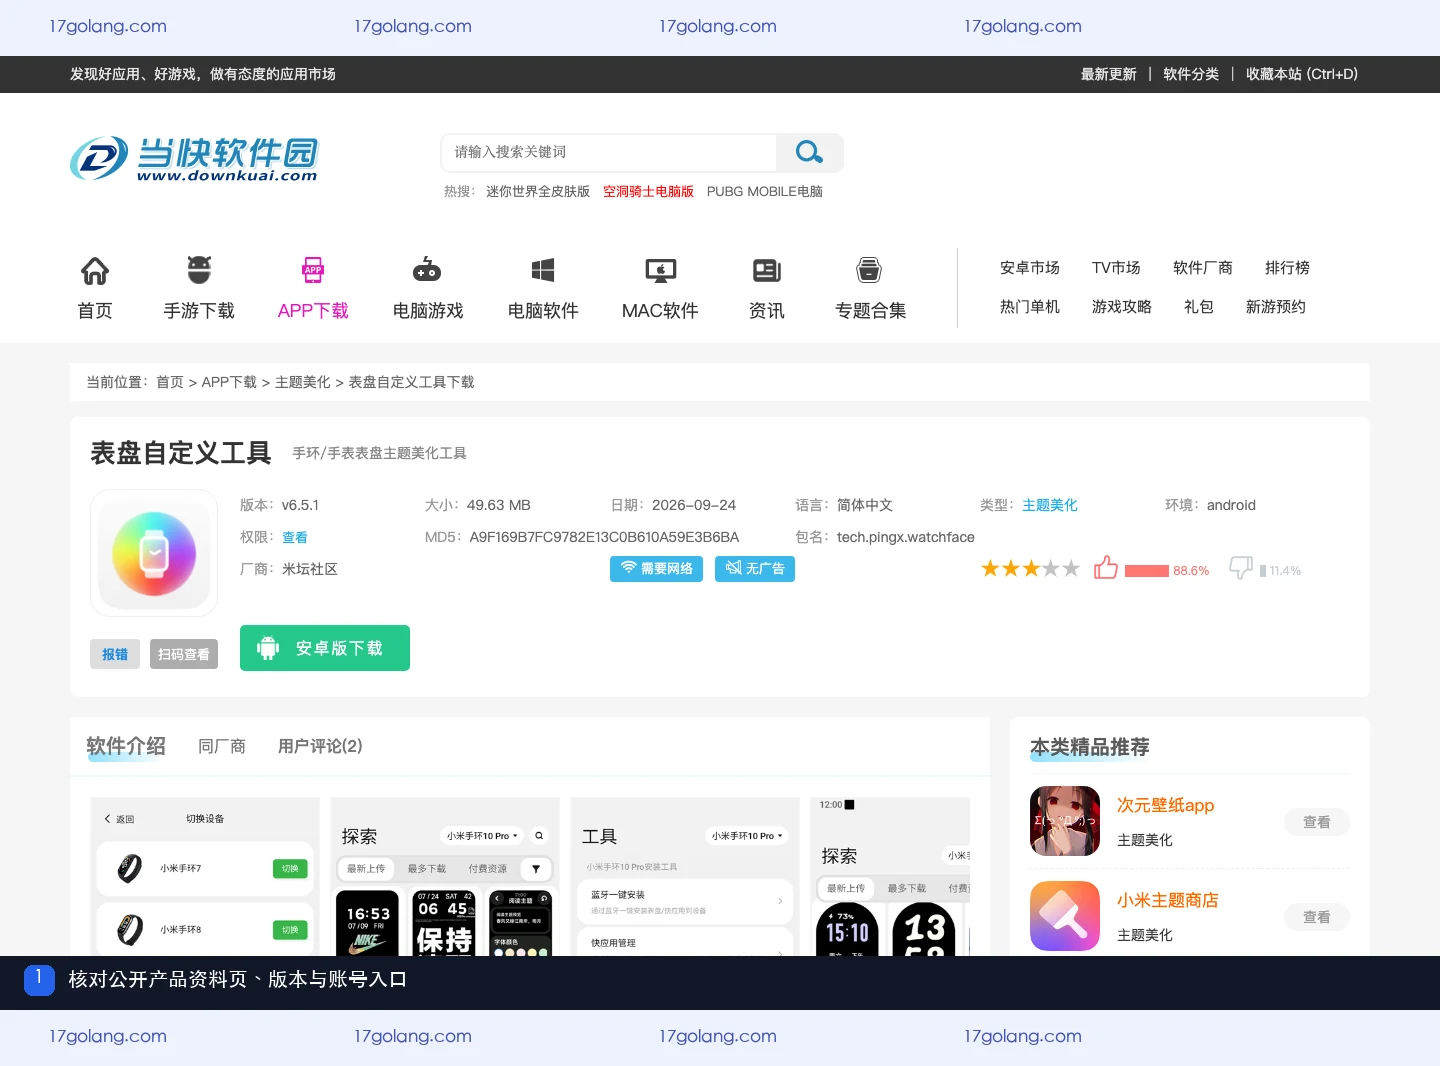The height and width of the screenshot is (1066, 1440).
Task: Open the 排行榜 link
Action: 1287,268
